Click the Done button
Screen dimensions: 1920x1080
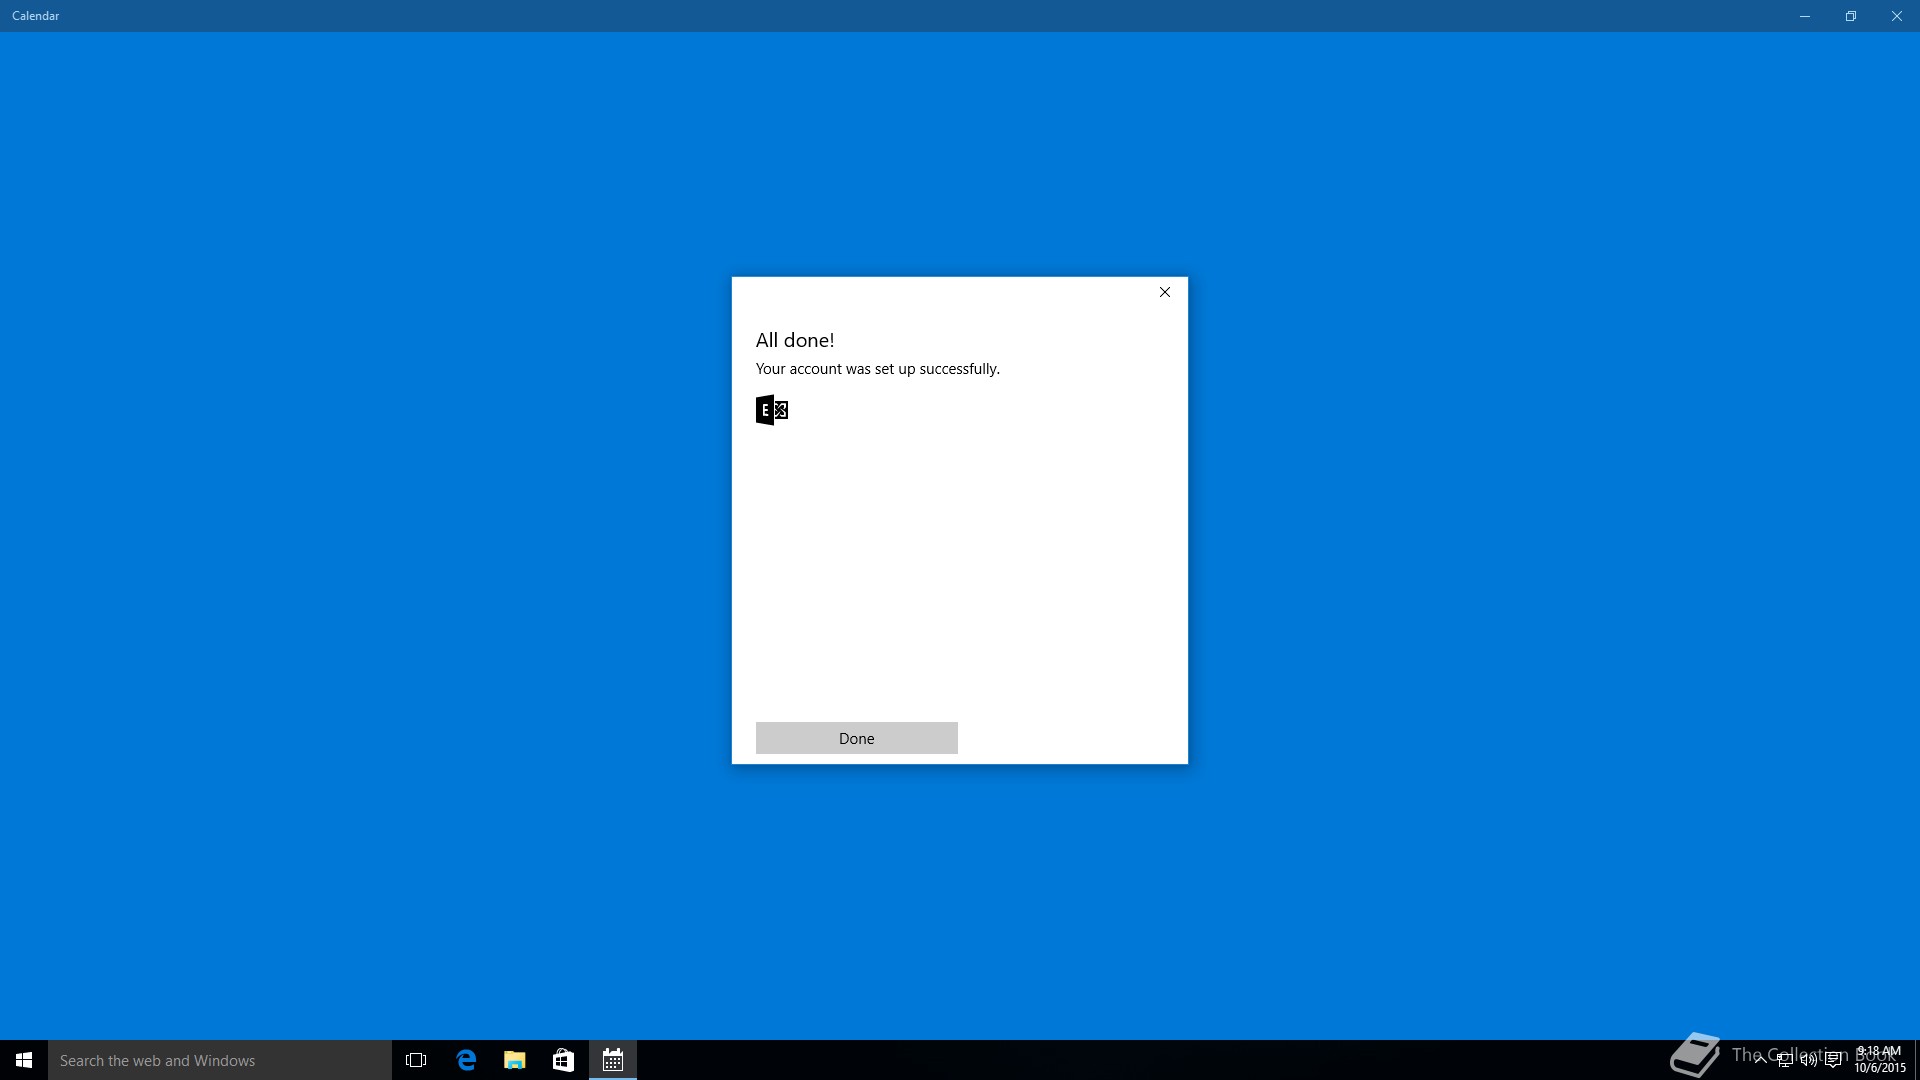[x=856, y=738]
